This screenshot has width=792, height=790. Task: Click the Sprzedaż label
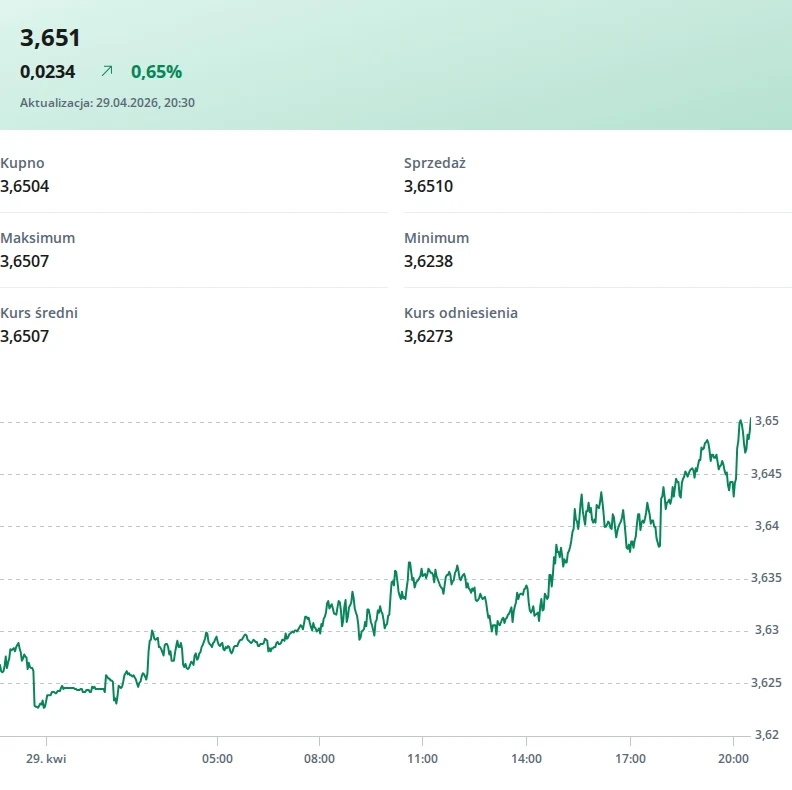(x=435, y=163)
